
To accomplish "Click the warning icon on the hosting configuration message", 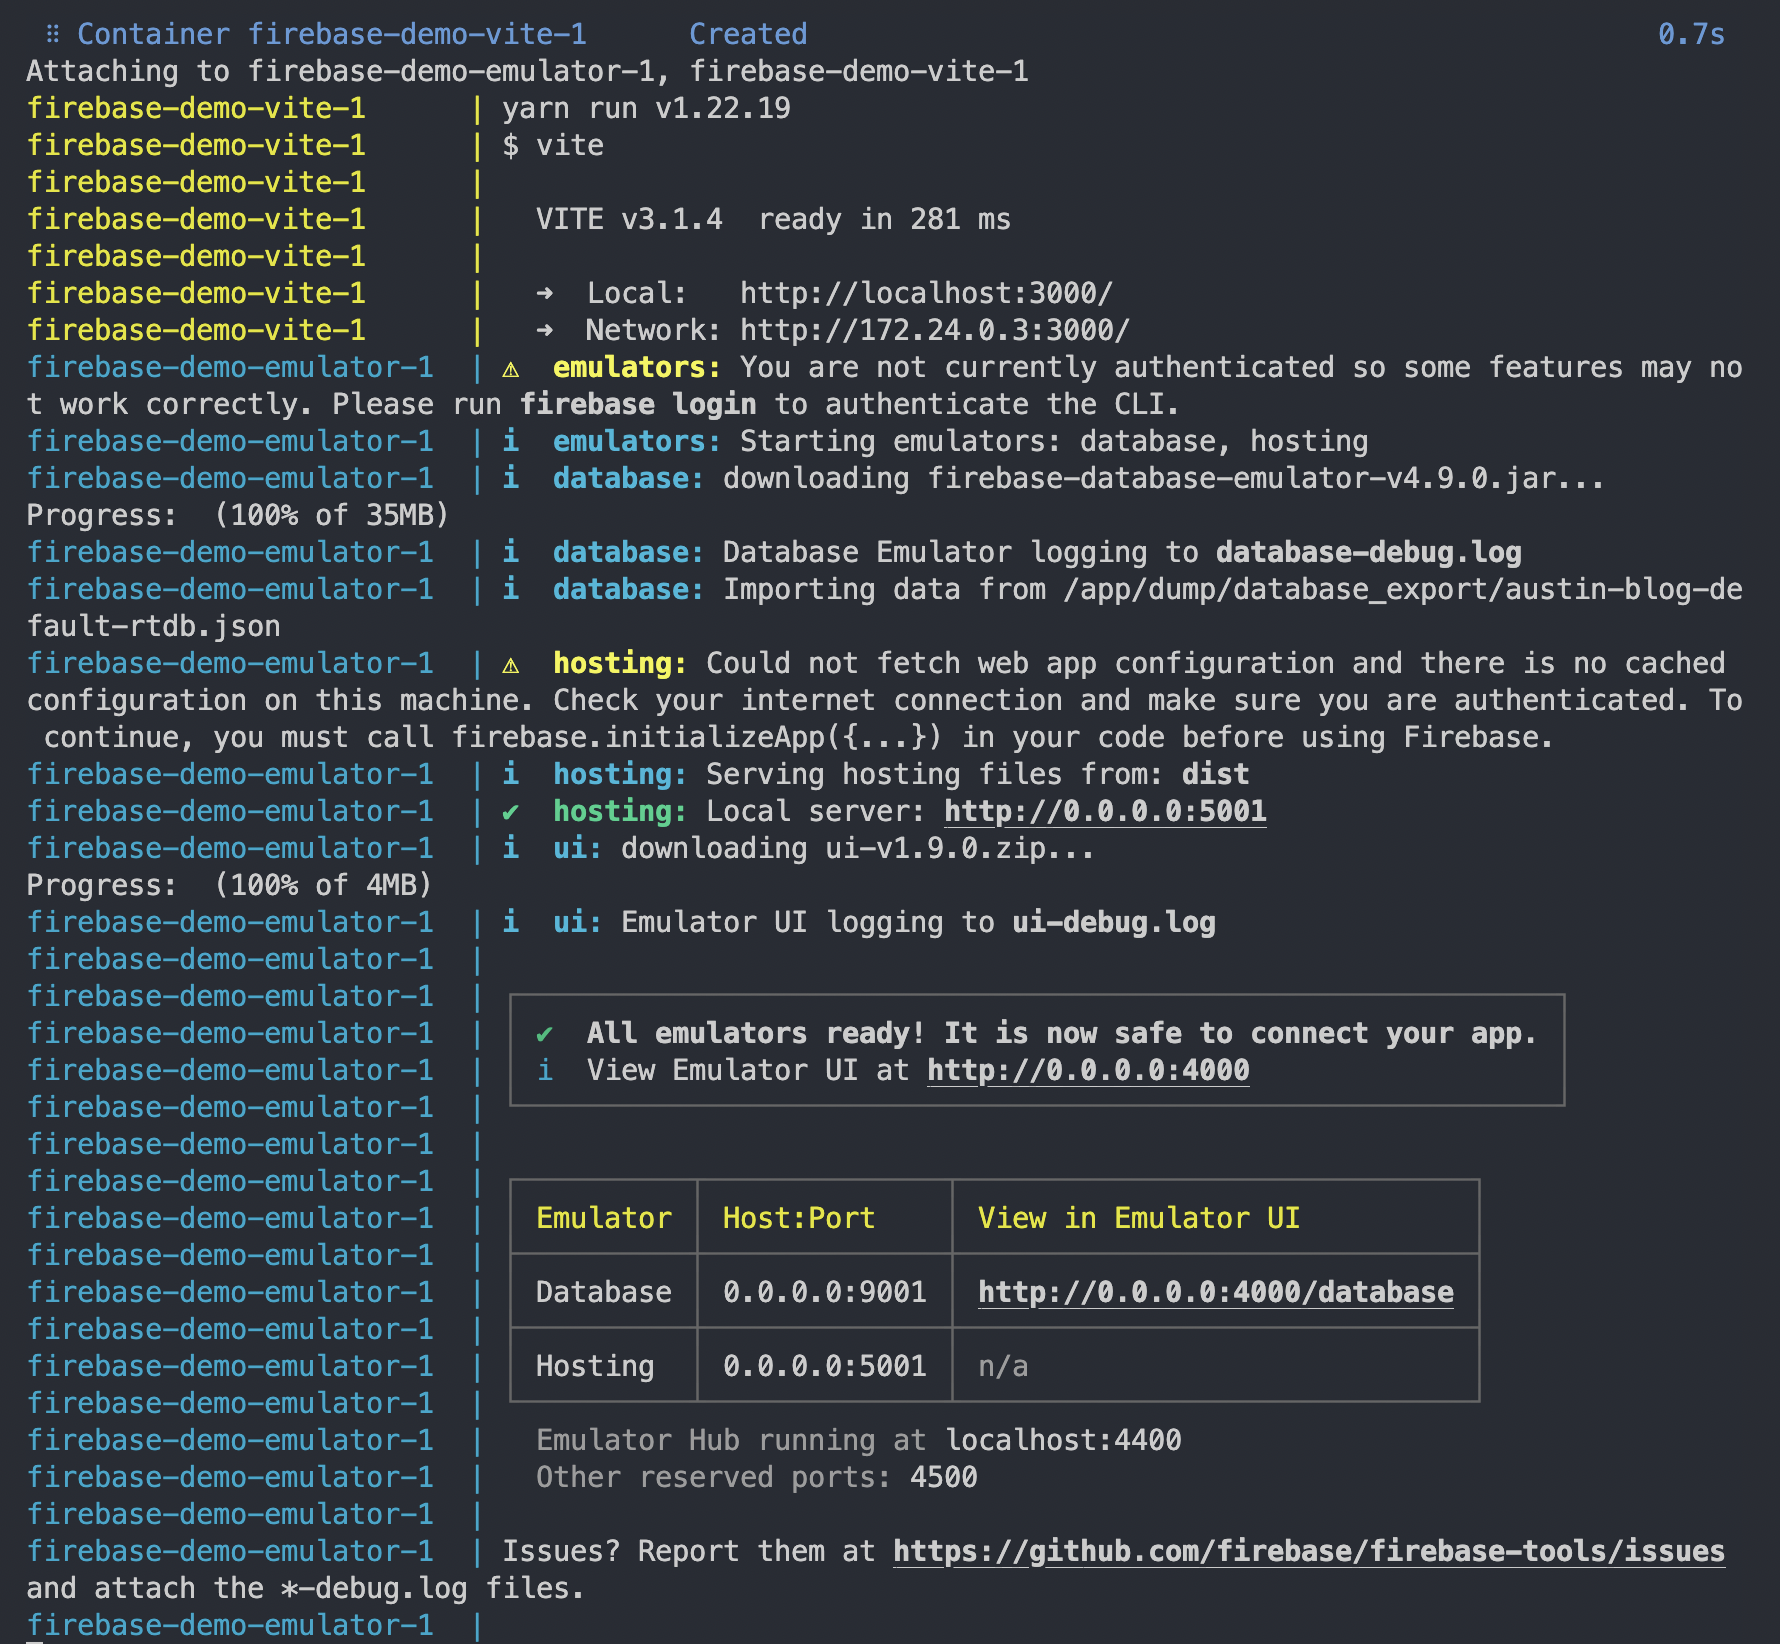I will pos(513,663).
